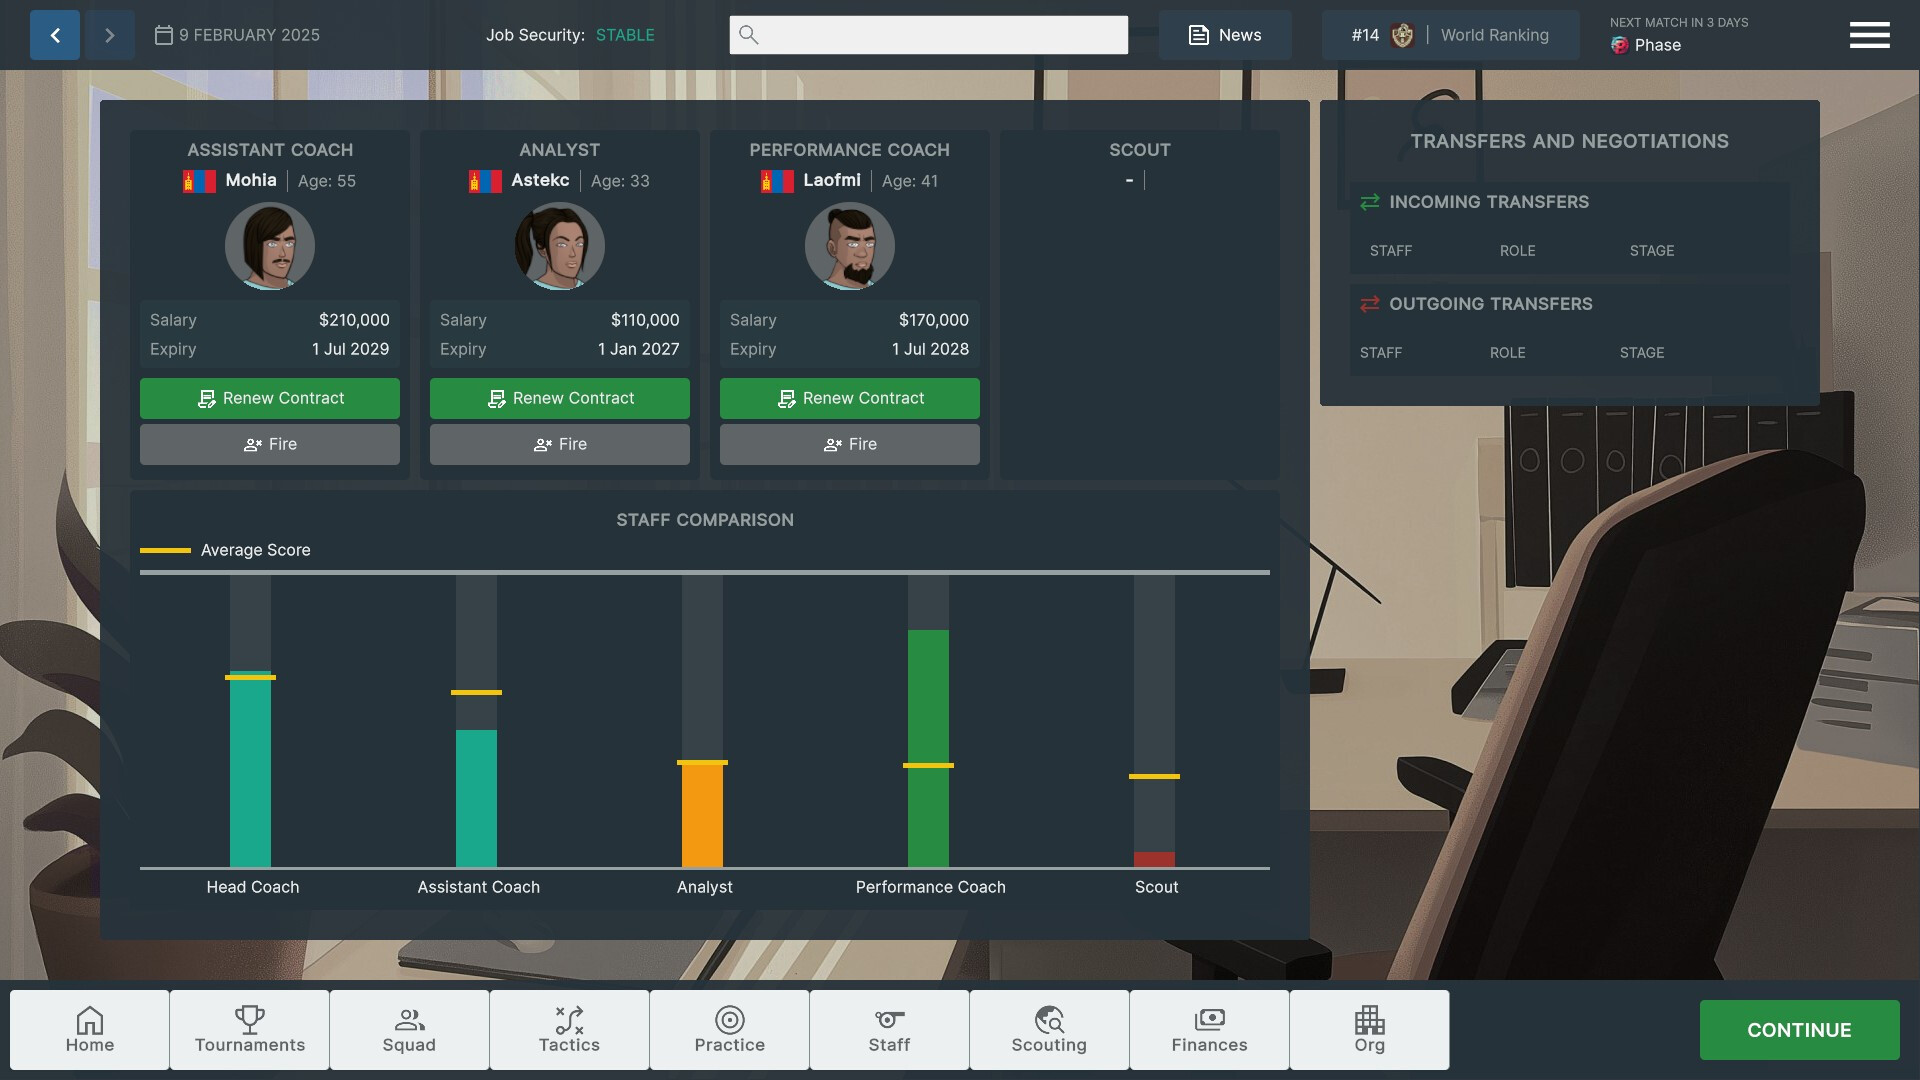Switch to the Tactics tab
Viewport: 1920px width, 1080px height.
tap(569, 1030)
